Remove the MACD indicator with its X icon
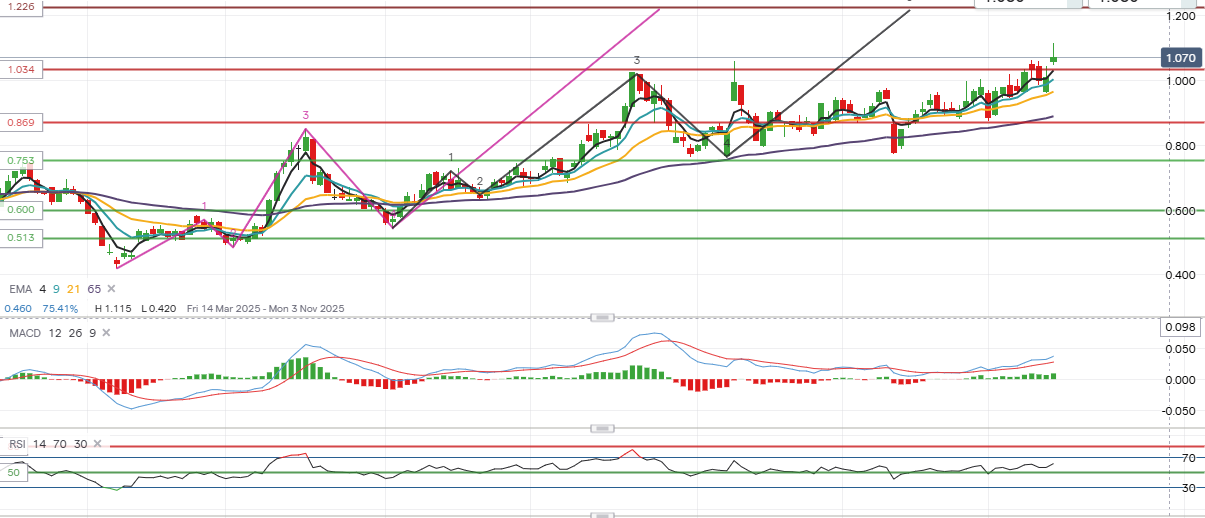 click(105, 332)
